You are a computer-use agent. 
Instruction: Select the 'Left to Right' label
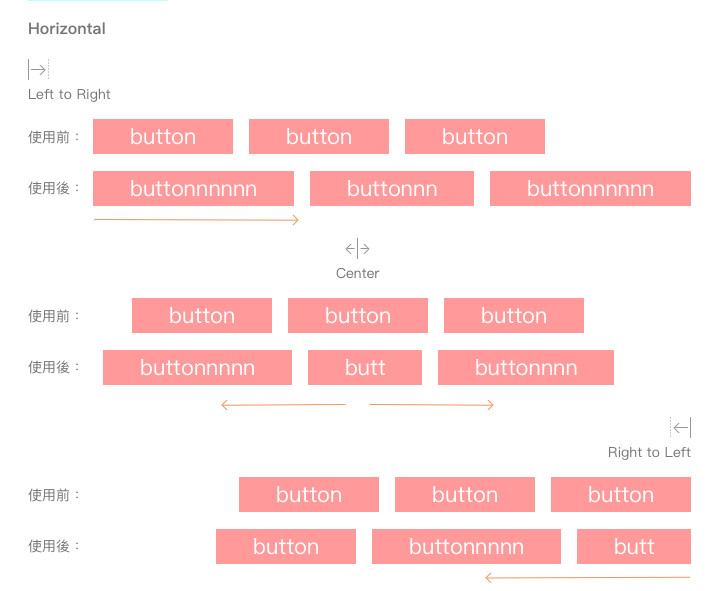coord(69,94)
